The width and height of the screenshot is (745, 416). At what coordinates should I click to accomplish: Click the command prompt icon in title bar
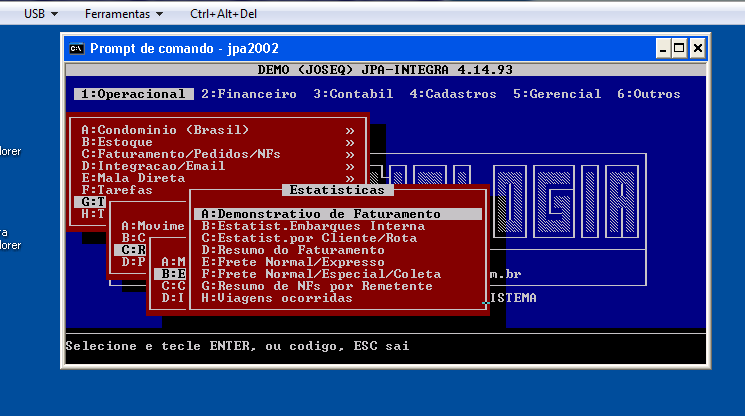(76, 48)
